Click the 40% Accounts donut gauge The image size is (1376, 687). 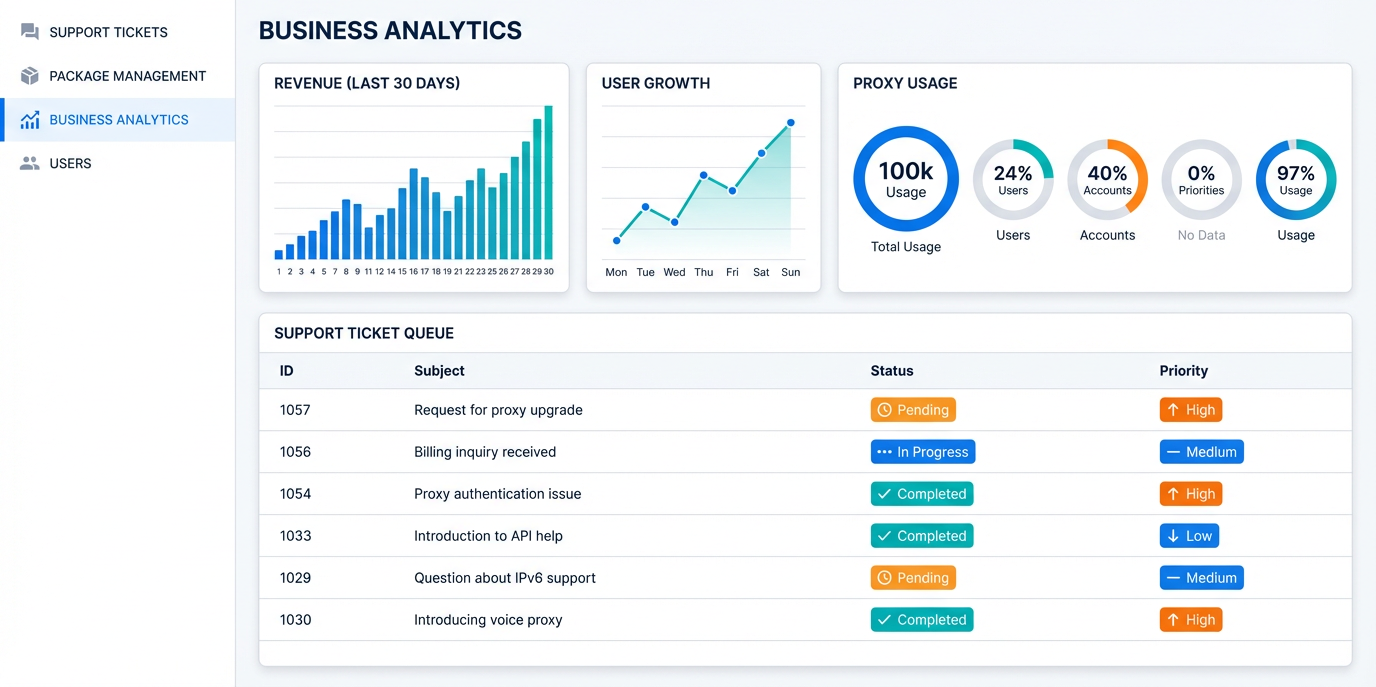click(x=1107, y=180)
